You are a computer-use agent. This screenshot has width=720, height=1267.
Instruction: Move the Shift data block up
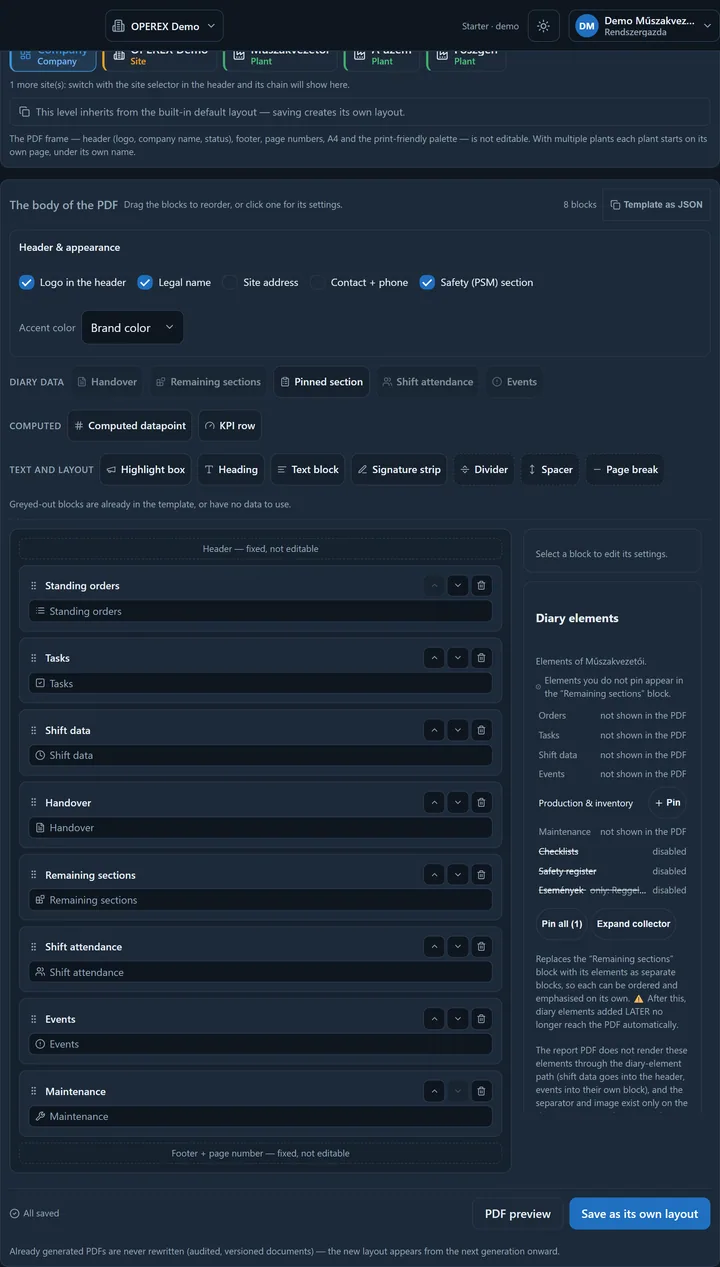(434, 730)
